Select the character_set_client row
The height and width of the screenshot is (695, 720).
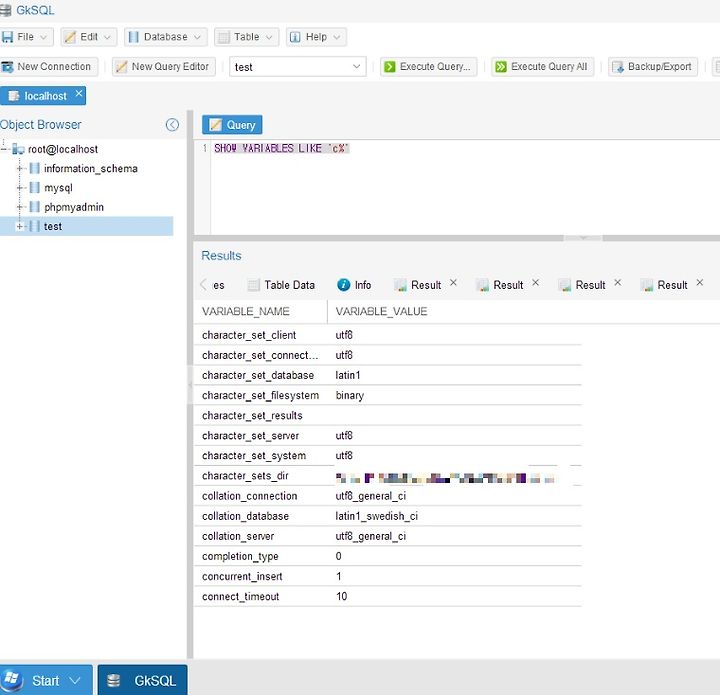(388, 335)
